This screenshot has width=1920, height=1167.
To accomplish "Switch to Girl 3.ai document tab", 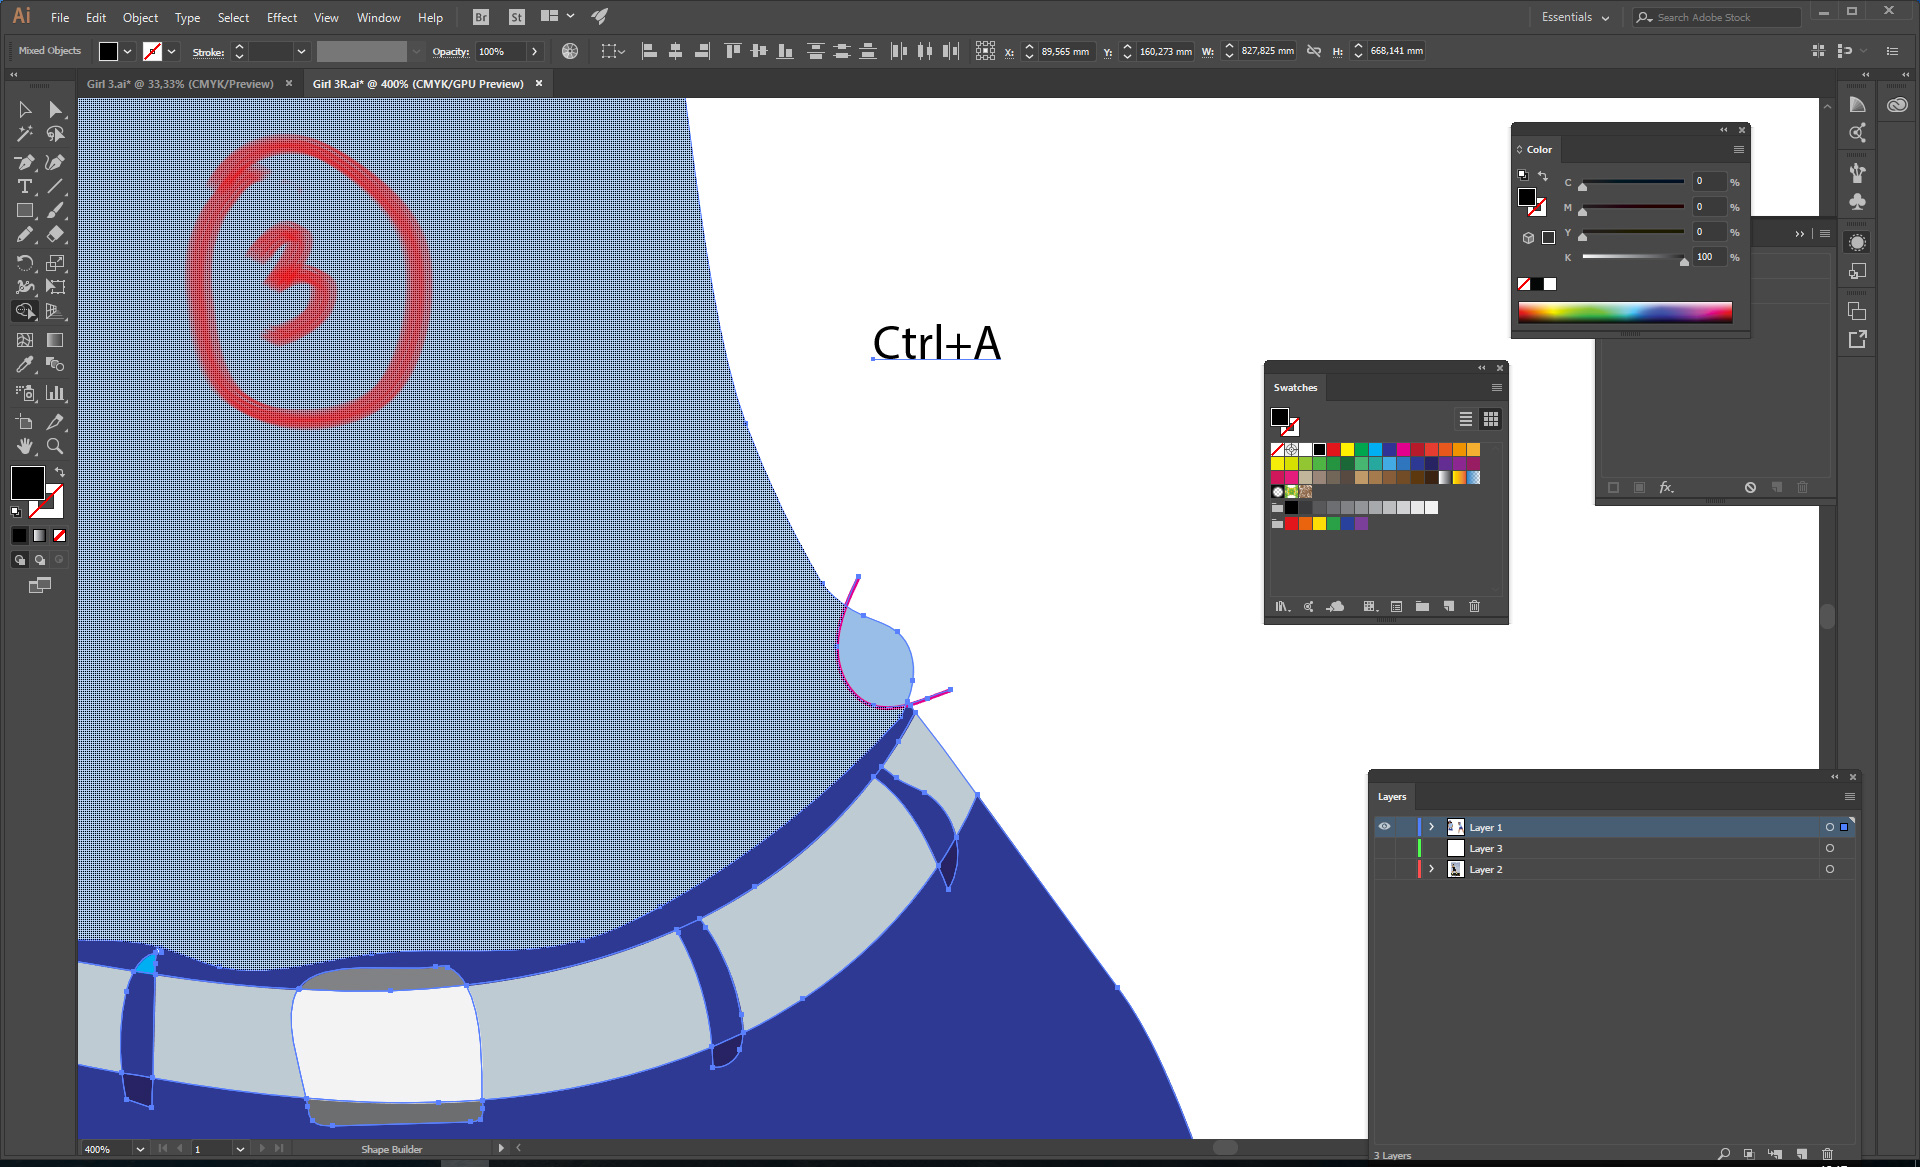I will [180, 84].
